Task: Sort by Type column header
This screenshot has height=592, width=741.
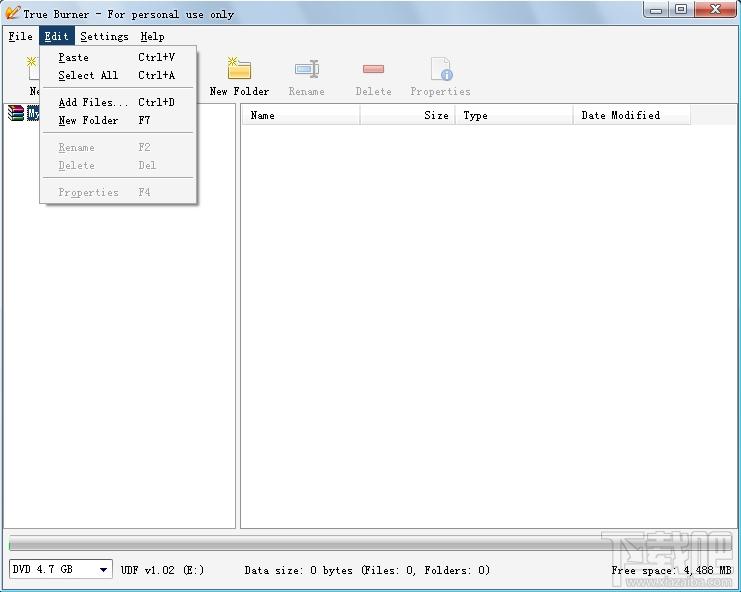Action: tap(514, 115)
